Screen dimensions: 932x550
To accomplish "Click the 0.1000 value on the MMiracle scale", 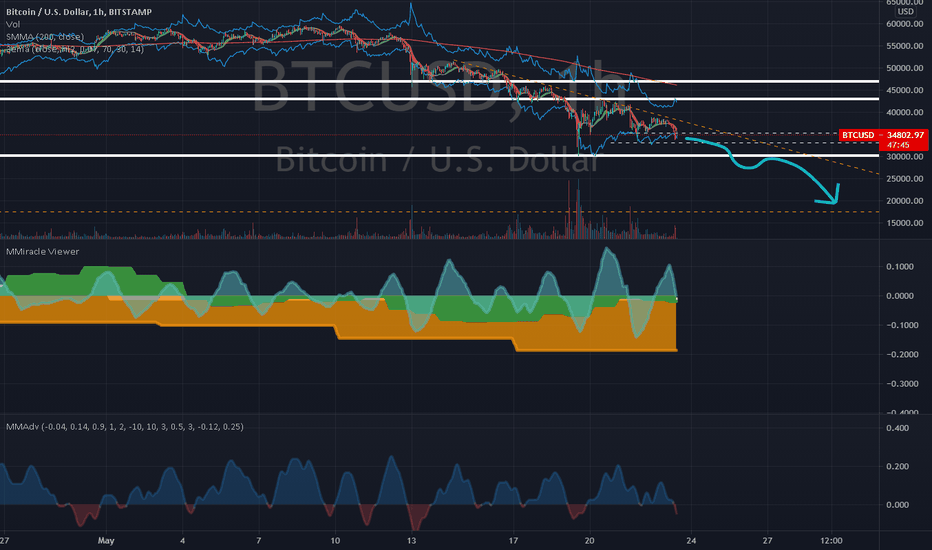I will (x=900, y=266).
